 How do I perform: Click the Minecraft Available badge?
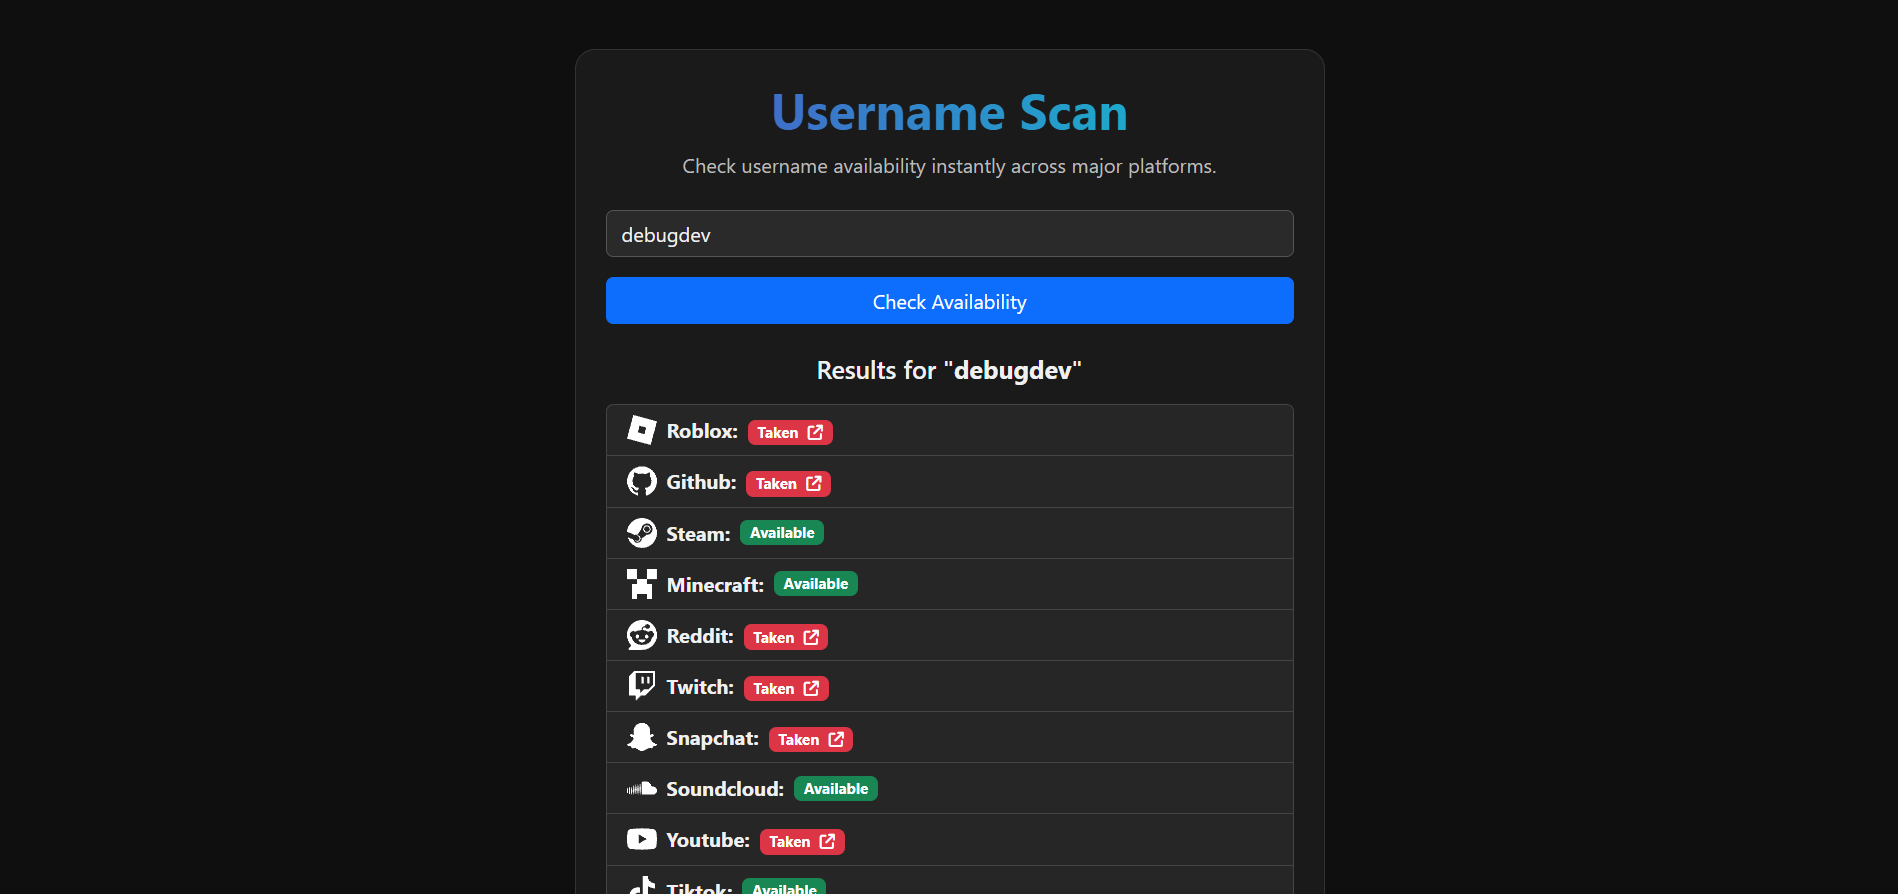(816, 584)
